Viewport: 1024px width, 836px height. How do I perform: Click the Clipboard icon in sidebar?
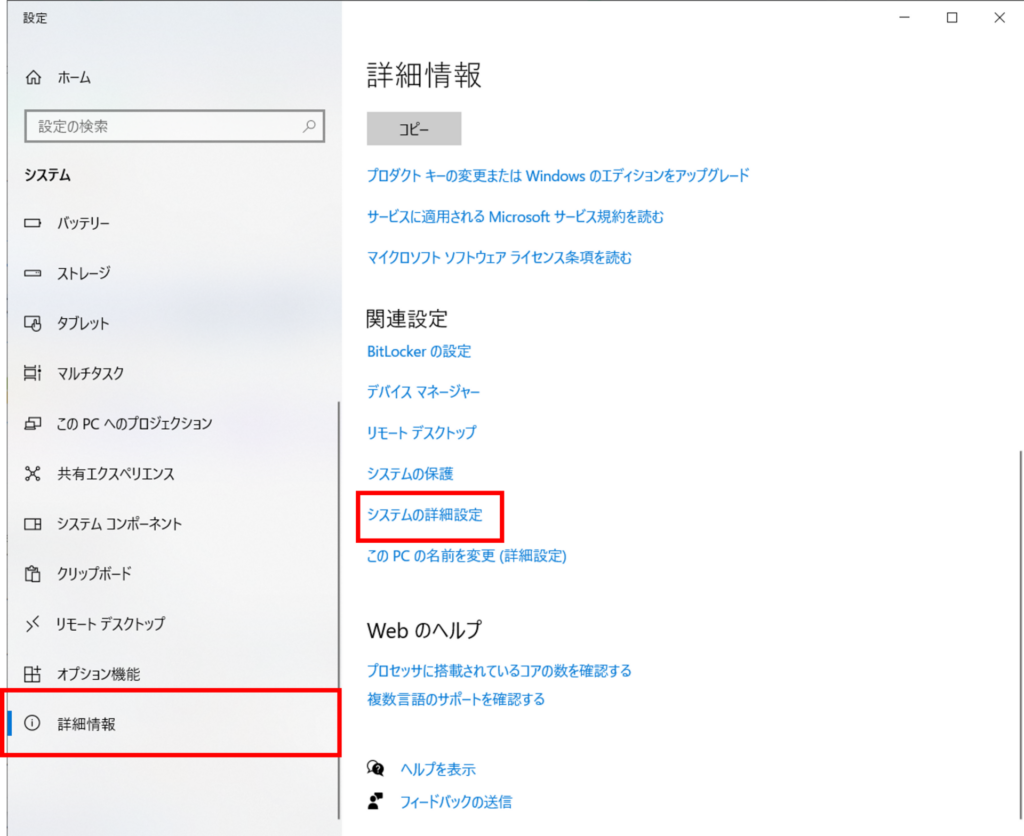click(x=33, y=573)
